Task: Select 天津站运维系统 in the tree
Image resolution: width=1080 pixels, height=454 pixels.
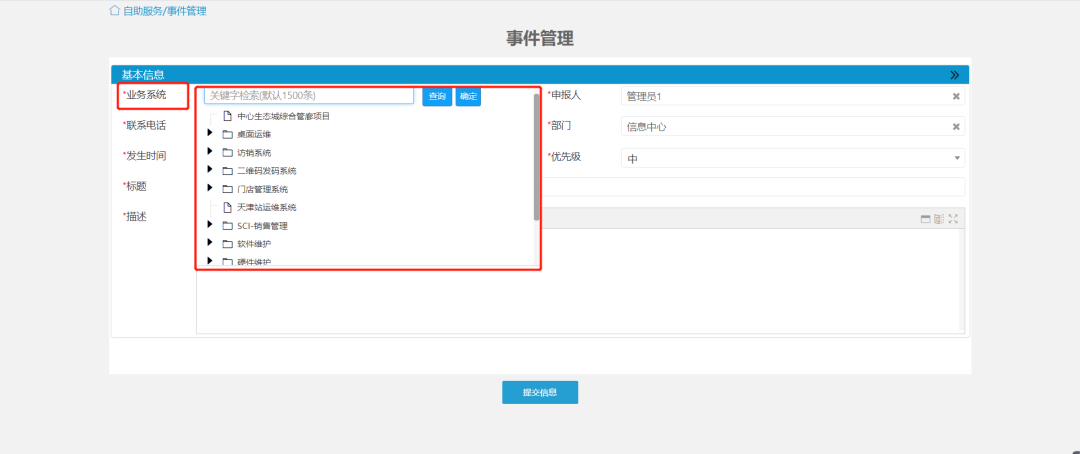Action: point(266,207)
